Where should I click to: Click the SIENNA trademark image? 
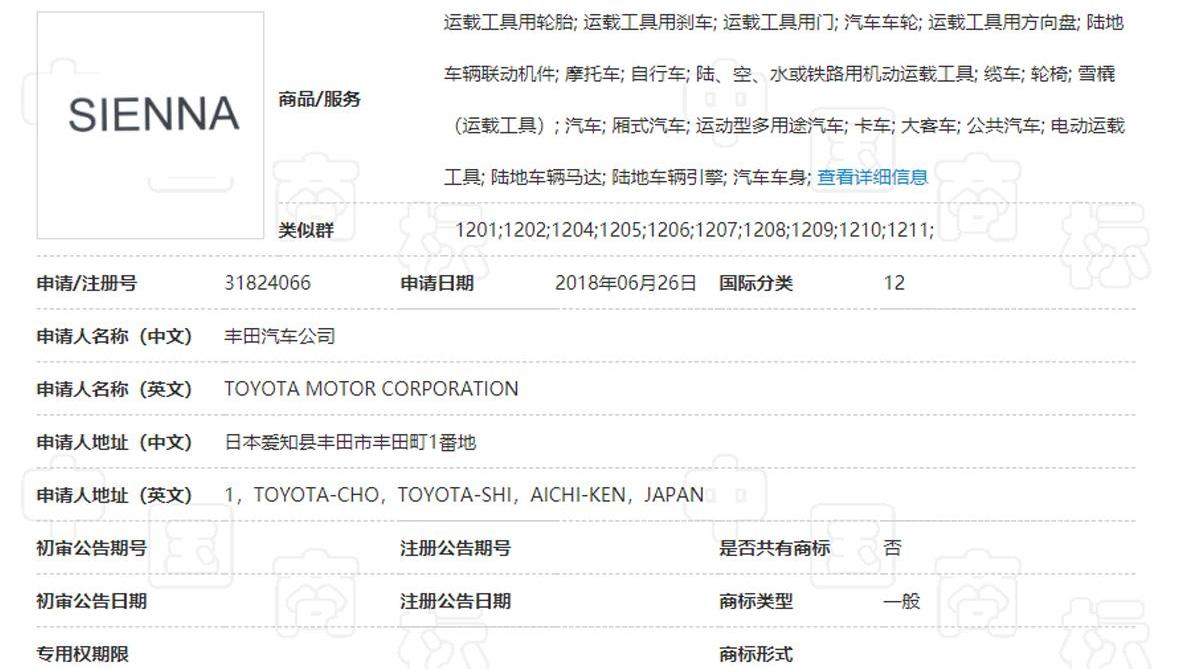[151, 125]
